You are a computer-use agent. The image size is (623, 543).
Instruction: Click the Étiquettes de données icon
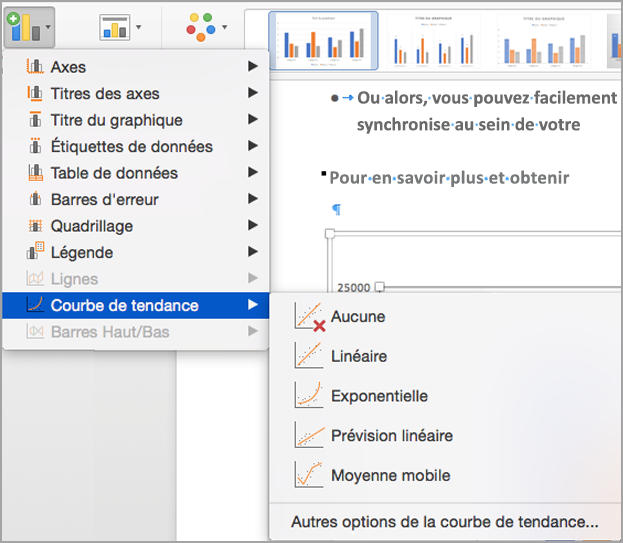coord(35,145)
